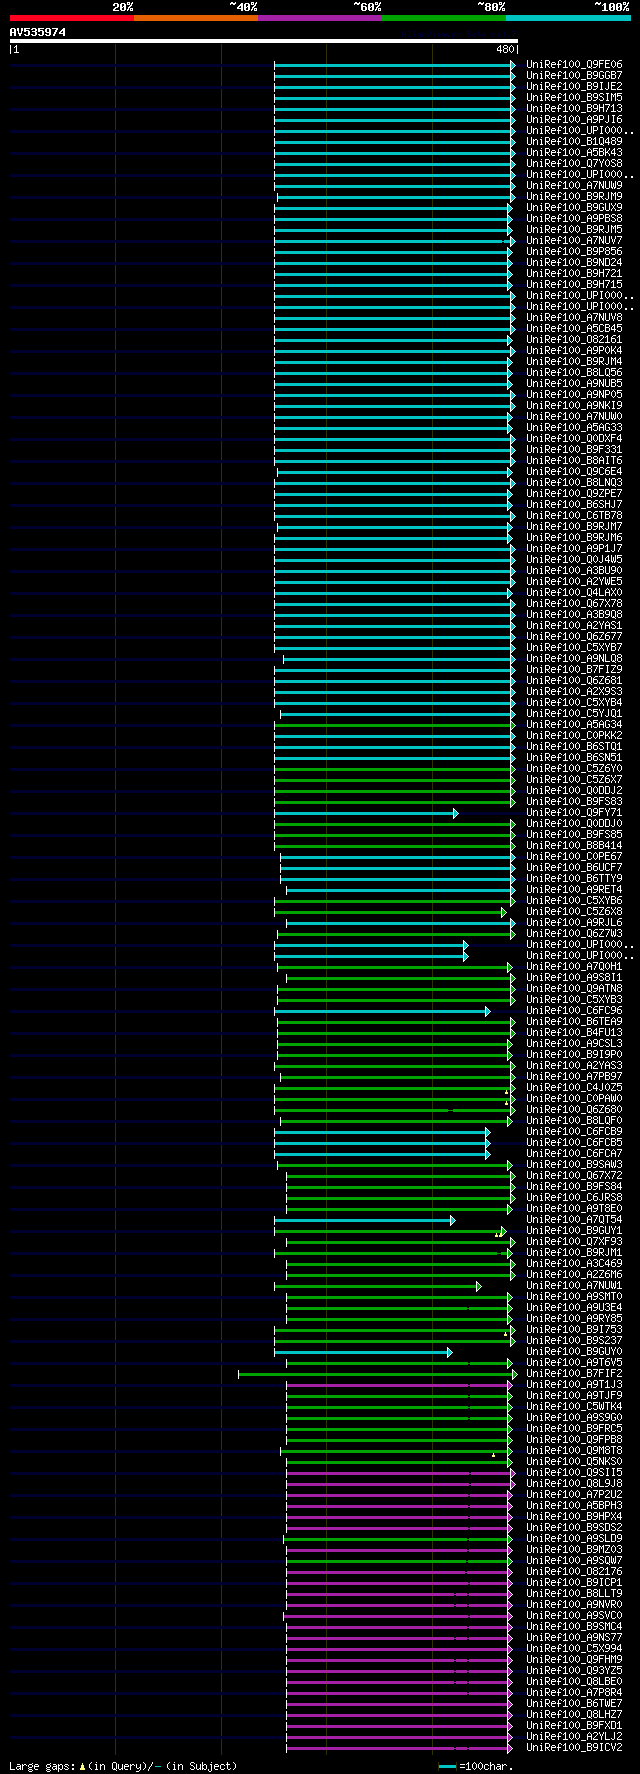Select the UniRef100_B6SN51 label
This screenshot has width=640, height=1774.
(574, 758)
